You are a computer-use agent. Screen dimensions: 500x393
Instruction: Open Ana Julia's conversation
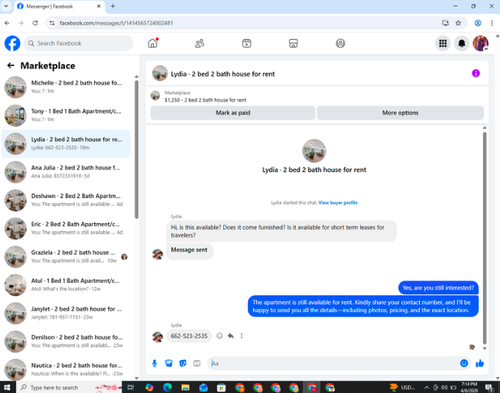pyautogui.click(x=66, y=172)
